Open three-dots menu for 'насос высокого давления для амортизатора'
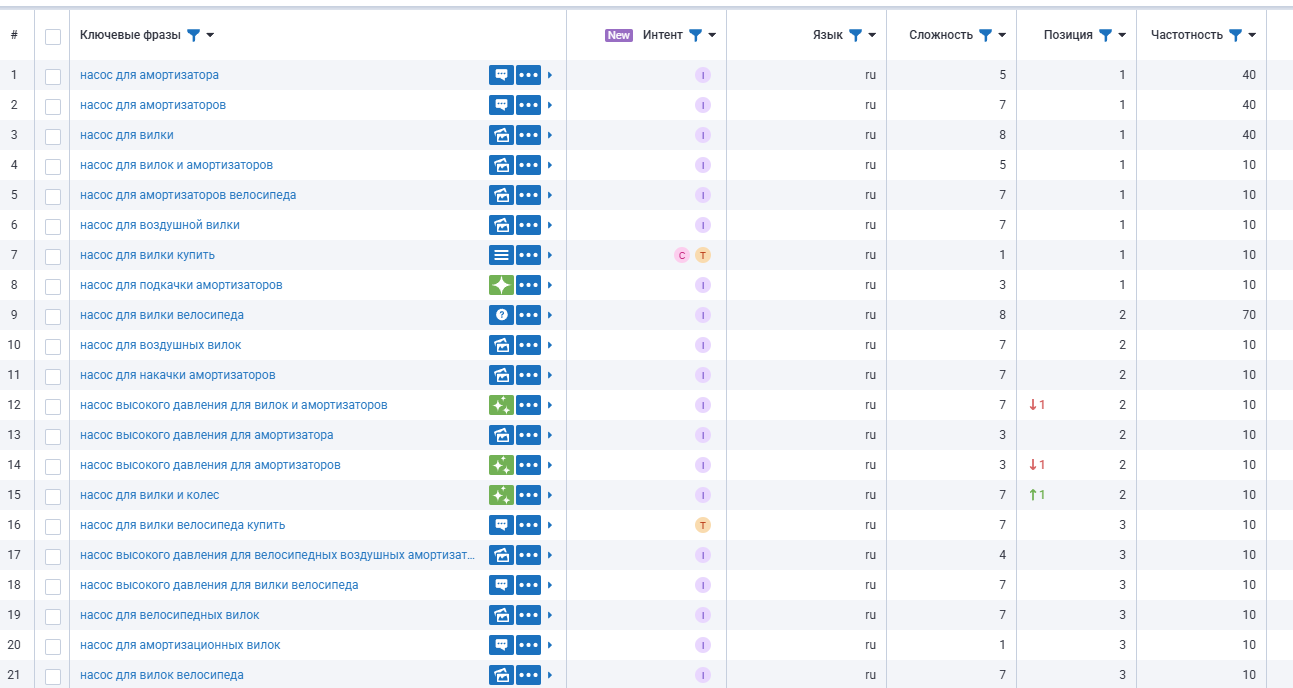 coord(529,435)
